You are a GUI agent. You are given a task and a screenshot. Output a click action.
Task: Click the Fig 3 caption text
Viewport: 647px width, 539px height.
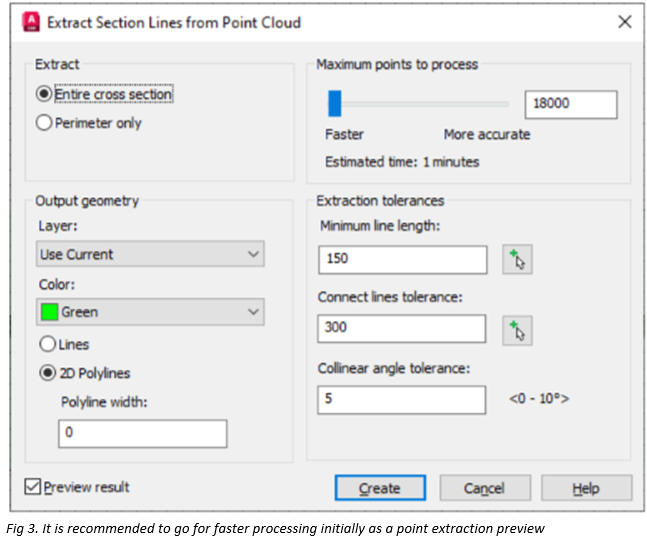(x=276, y=529)
